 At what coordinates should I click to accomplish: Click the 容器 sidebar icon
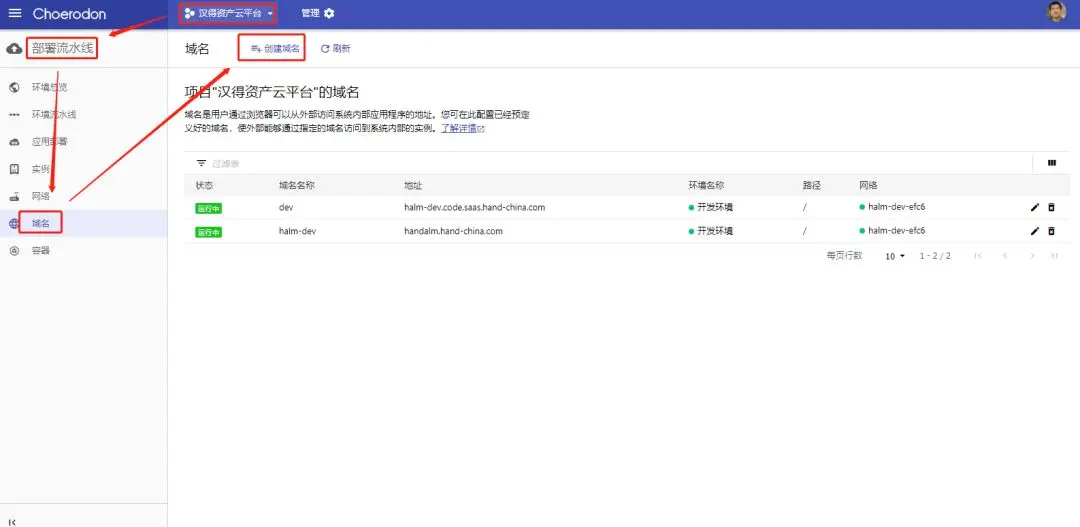[x=14, y=251]
